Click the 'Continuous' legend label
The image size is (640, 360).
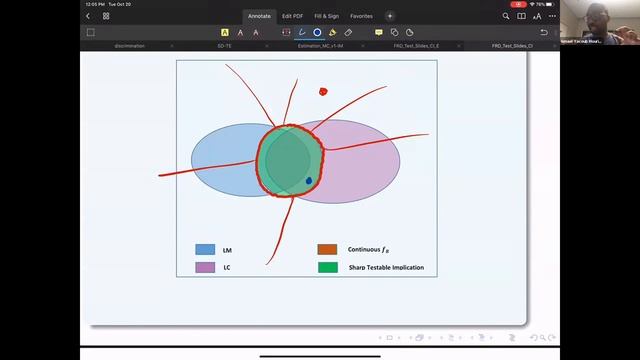click(368, 249)
